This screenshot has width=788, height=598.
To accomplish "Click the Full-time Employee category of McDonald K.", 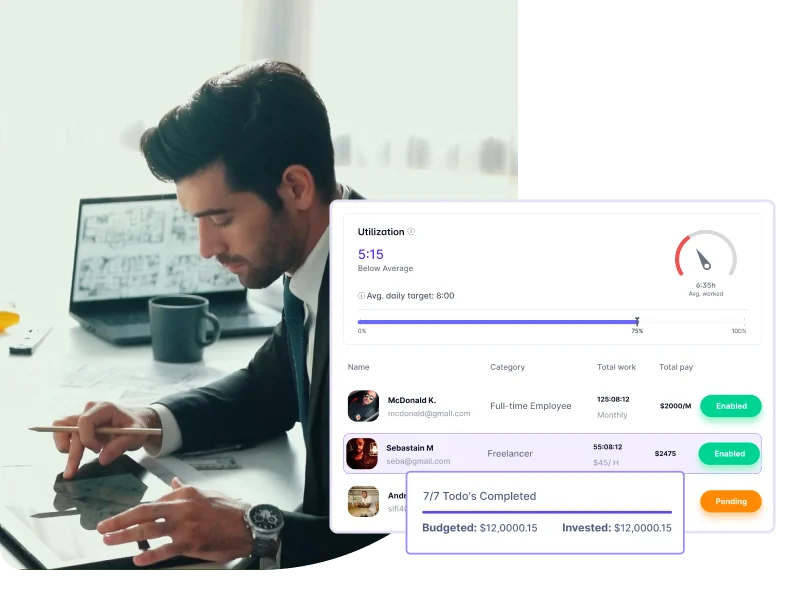I will click(x=530, y=406).
